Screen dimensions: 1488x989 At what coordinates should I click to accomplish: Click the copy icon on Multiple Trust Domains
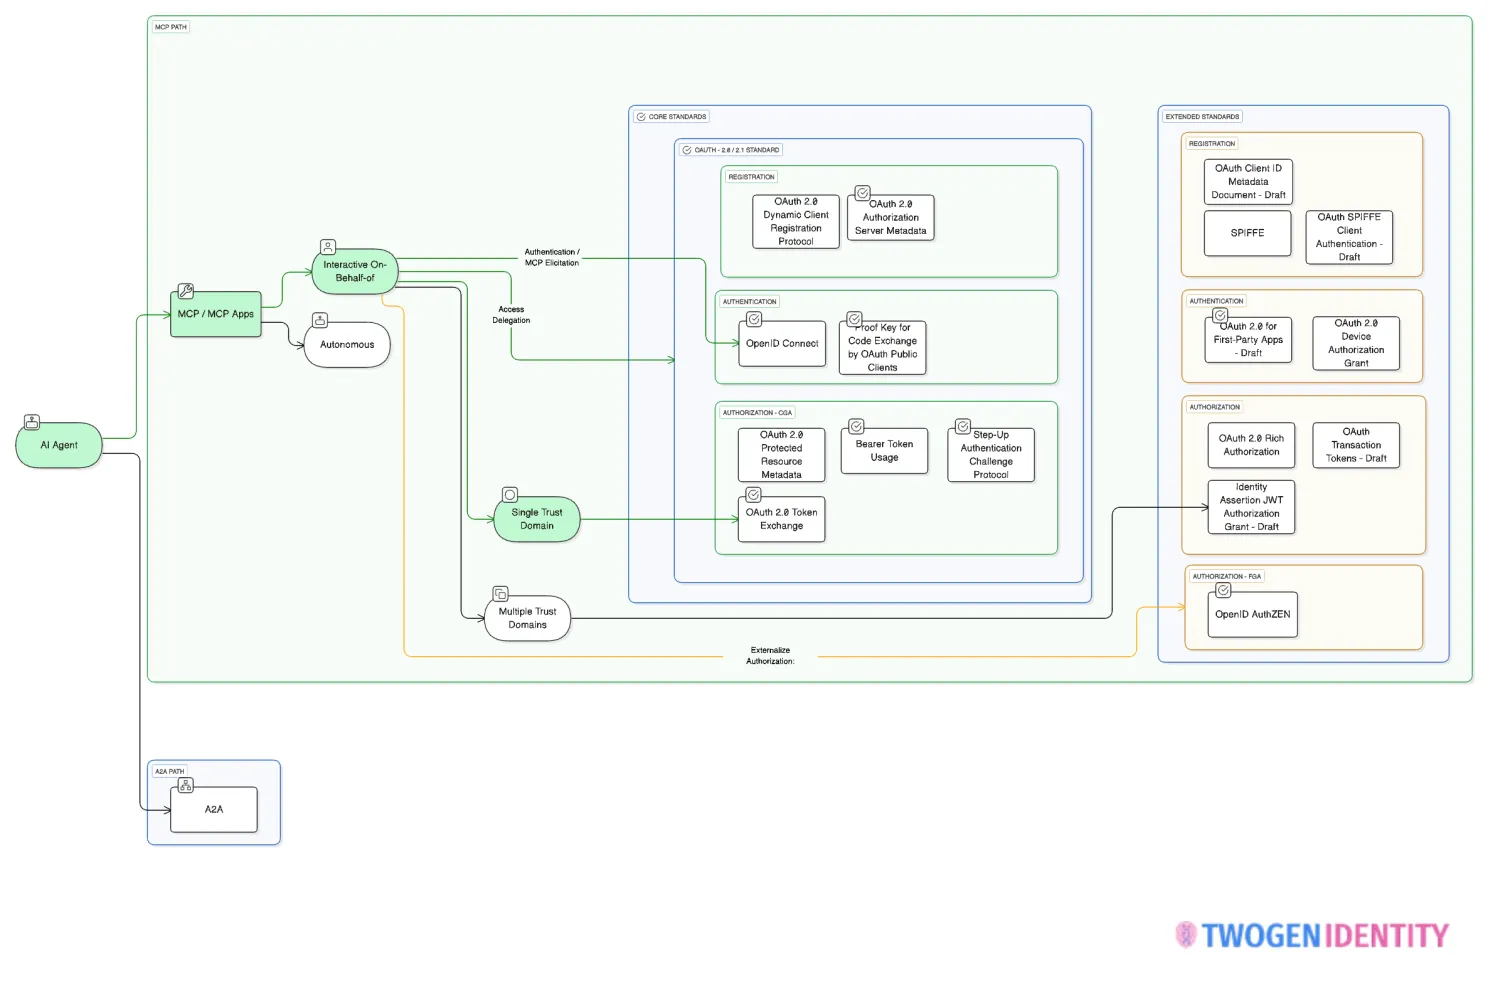tap(500, 594)
